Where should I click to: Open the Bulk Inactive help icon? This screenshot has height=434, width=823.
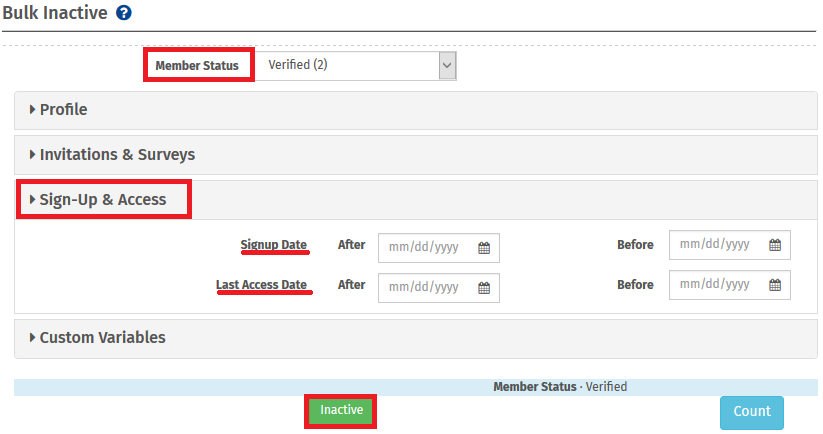pyautogui.click(x=124, y=13)
